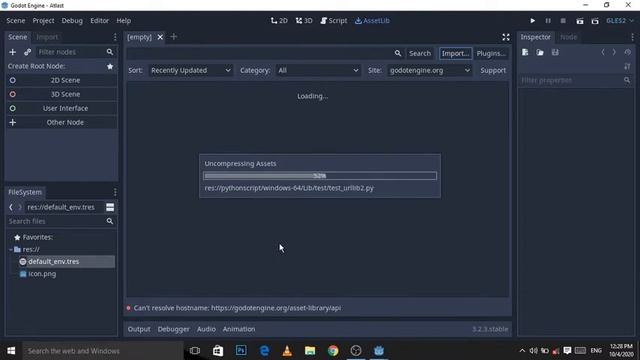Open the Output bottom panel
The width and height of the screenshot is (640, 360).
[x=139, y=329]
